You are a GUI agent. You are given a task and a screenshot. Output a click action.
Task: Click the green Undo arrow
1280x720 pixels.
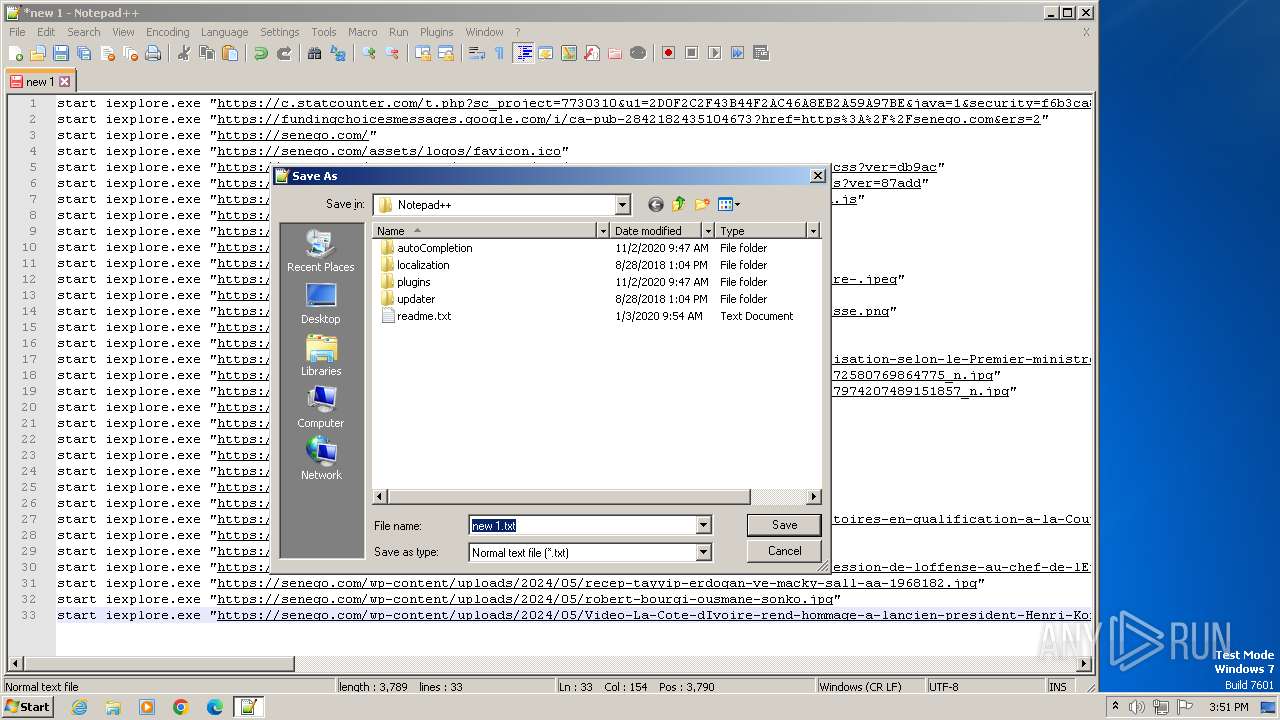point(260,53)
